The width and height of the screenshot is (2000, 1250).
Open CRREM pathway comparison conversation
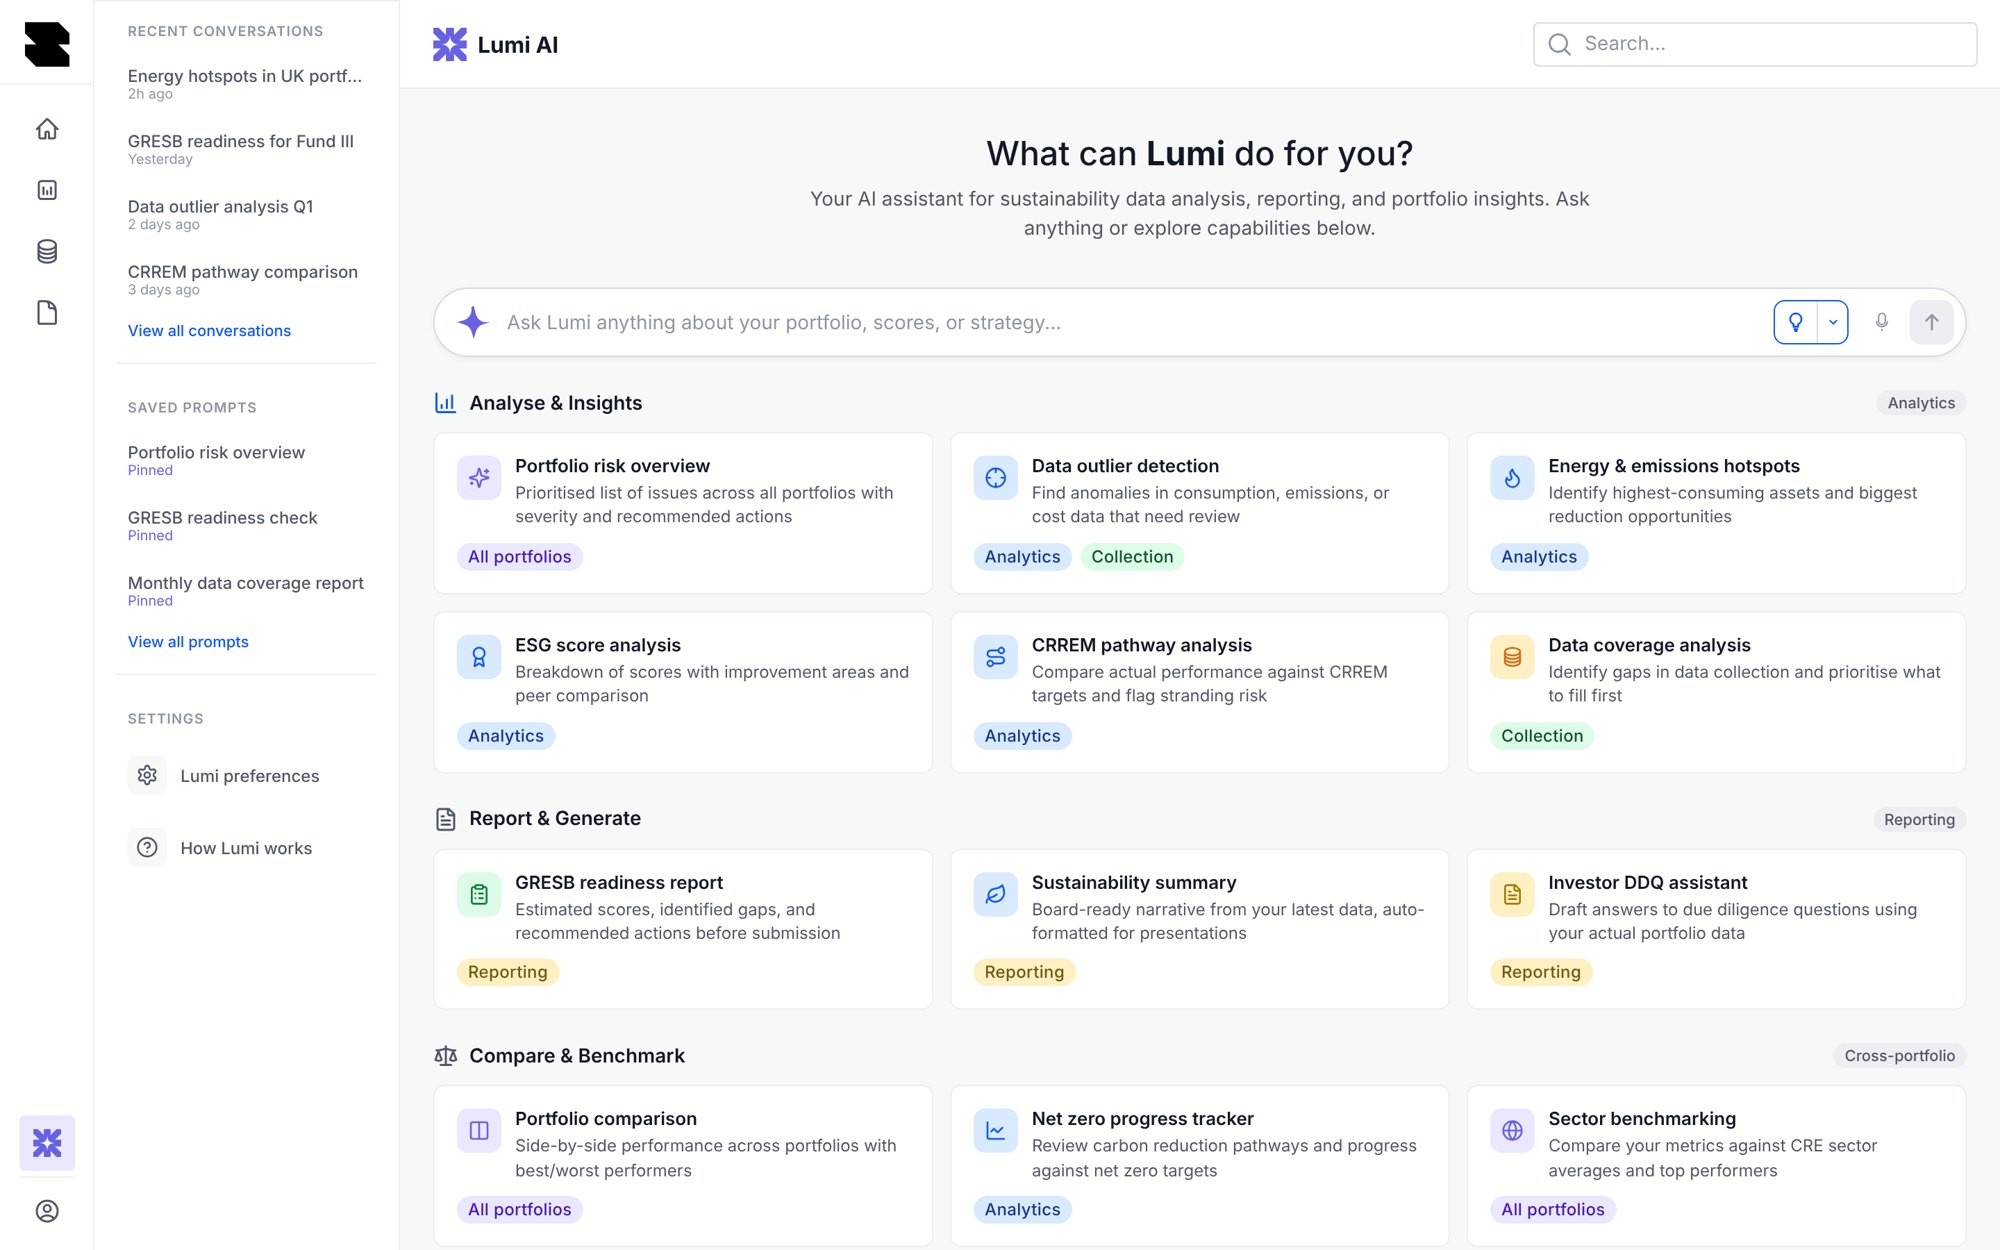click(245, 279)
